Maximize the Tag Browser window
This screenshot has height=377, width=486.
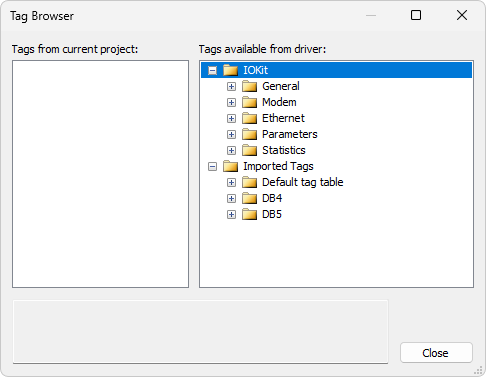tap(416, 15)
